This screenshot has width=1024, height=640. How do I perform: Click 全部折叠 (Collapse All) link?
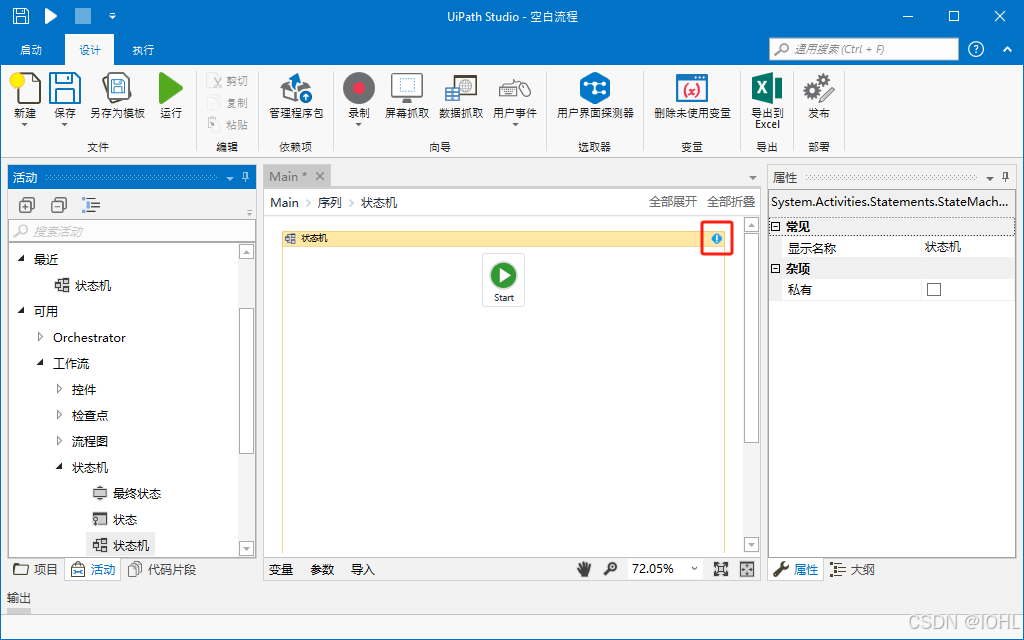[x=731, y=202]
